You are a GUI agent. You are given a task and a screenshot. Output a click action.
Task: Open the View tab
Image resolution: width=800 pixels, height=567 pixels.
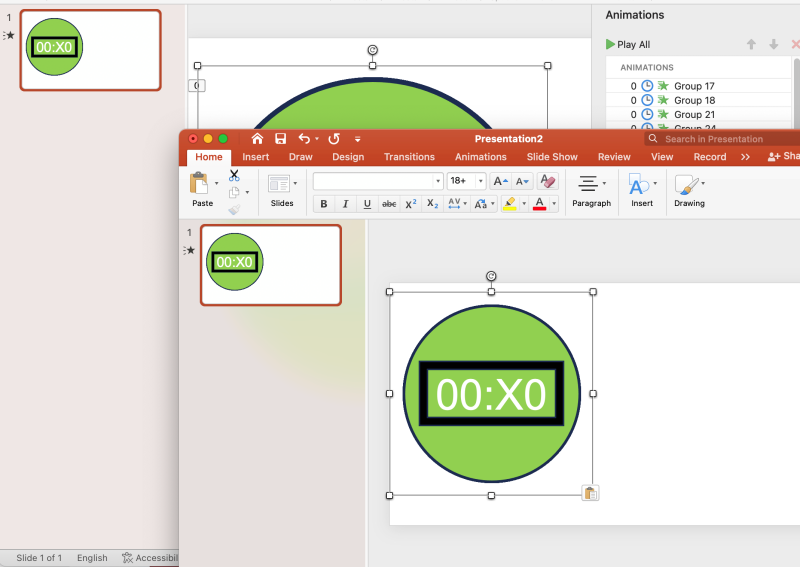click(x=662, y=157)
